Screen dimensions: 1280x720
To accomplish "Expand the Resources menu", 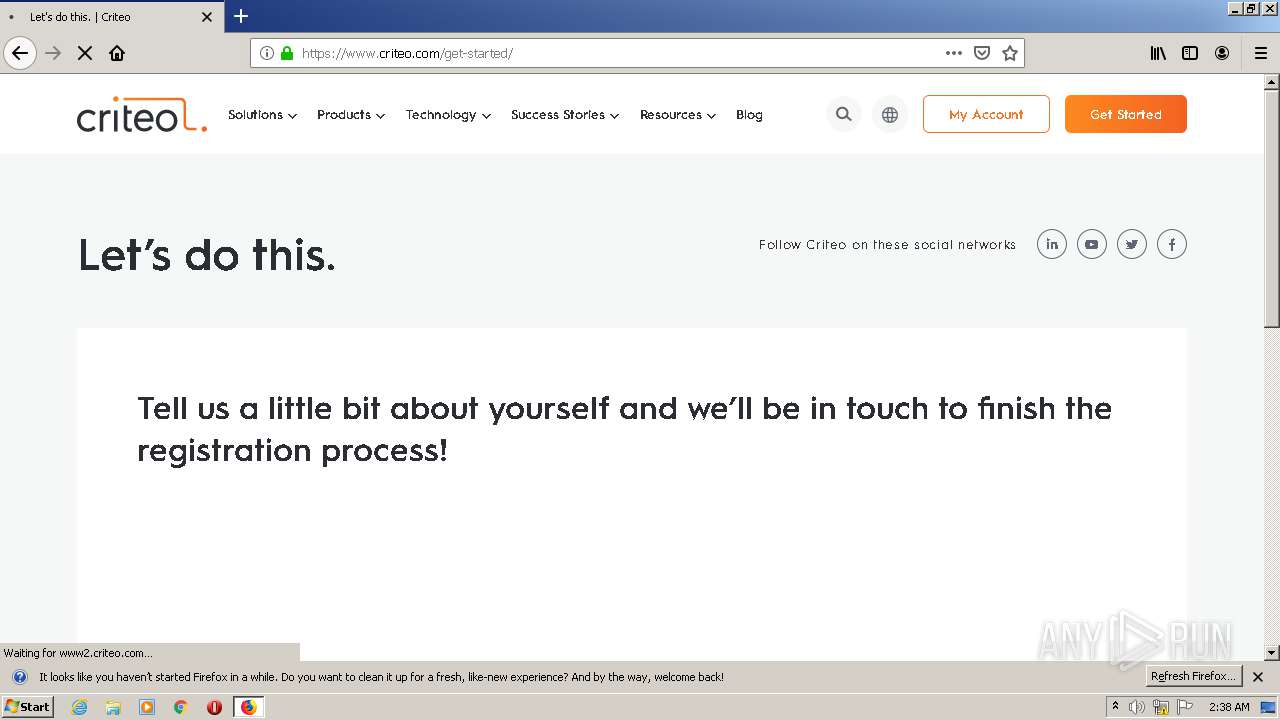I will pos(678,115).
